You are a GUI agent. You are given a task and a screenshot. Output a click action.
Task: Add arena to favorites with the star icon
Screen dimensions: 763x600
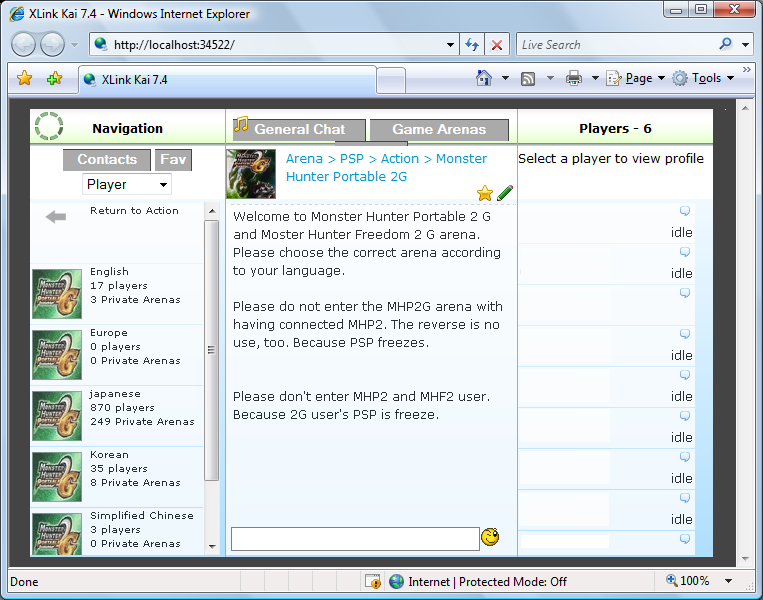[x=485, y=193]
